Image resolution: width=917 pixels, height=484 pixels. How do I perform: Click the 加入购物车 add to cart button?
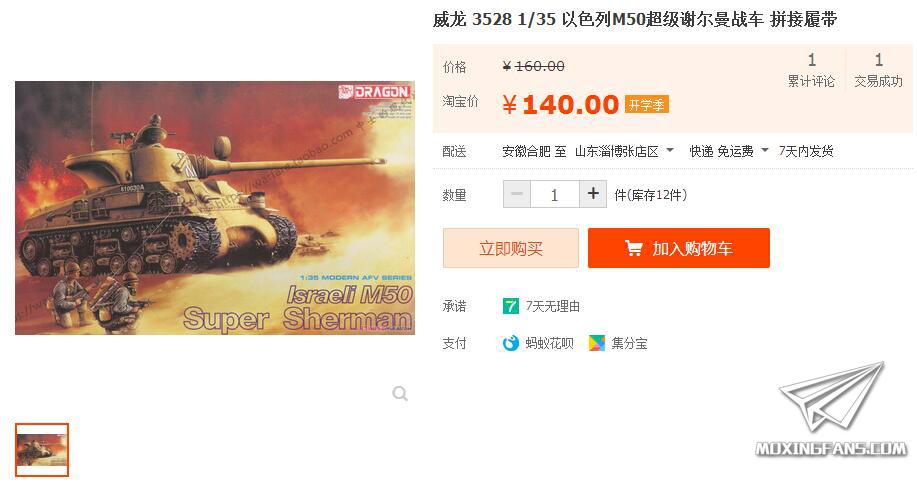[x=678, y=248]
